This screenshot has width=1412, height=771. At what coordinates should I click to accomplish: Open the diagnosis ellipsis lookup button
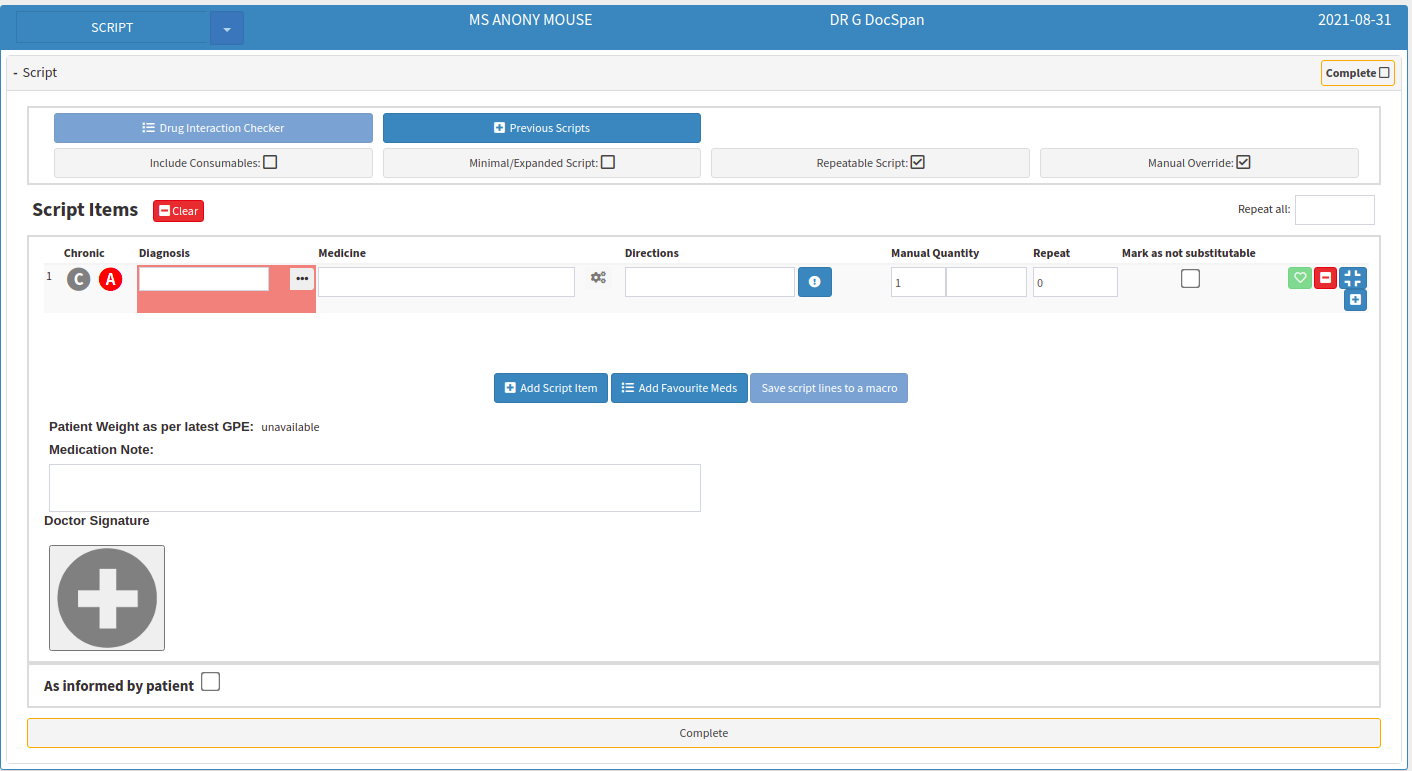(x=302, y=279)
